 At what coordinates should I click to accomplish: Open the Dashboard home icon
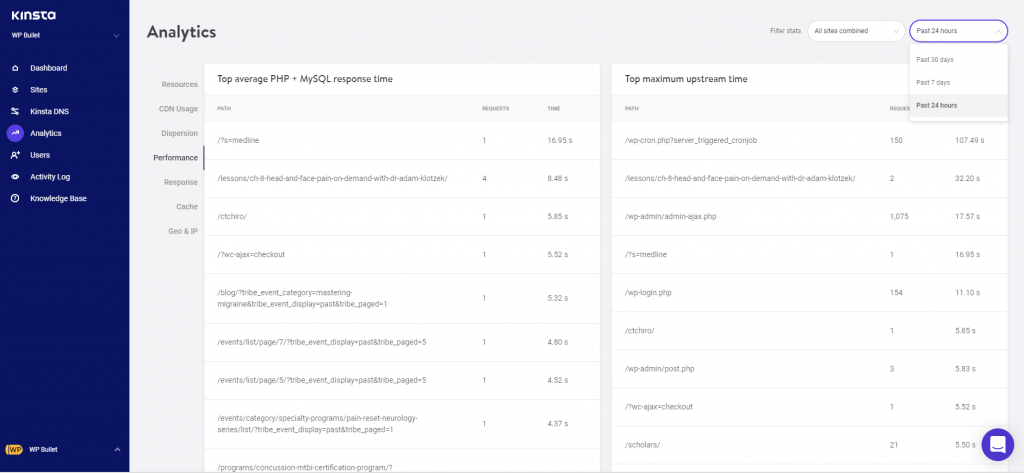coord(15,68)
